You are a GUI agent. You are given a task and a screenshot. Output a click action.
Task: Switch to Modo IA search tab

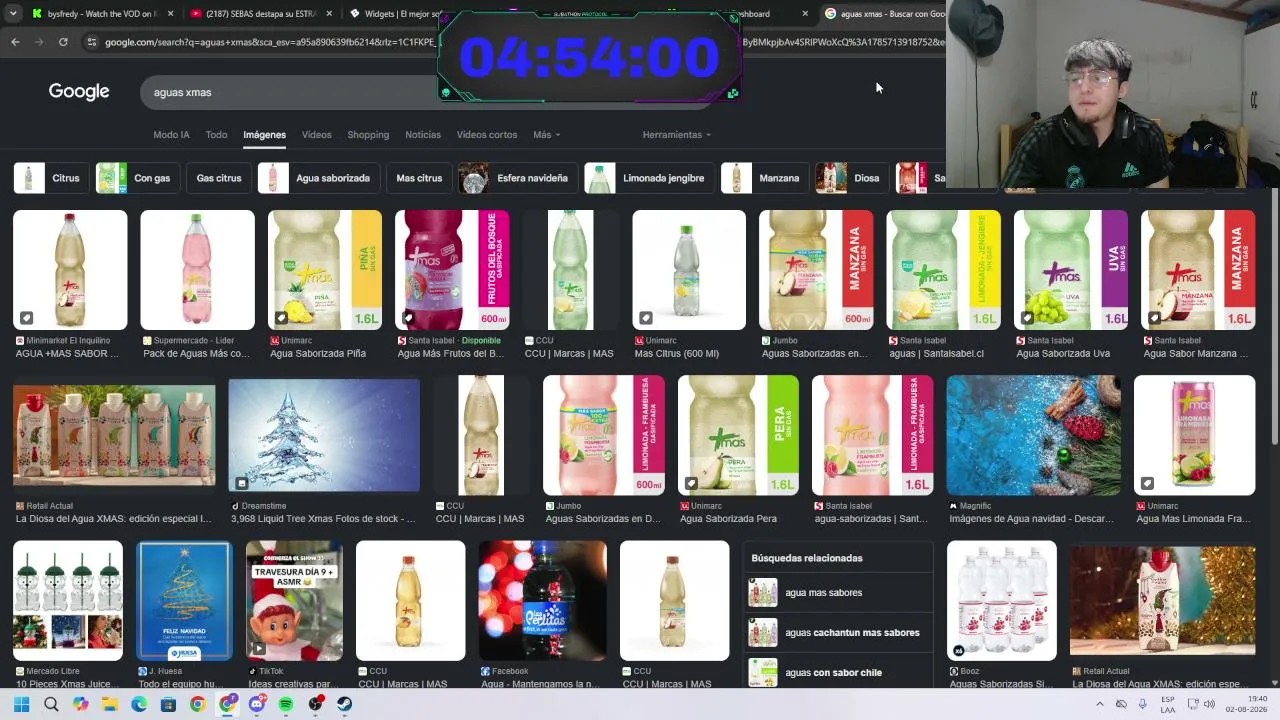[x=171, y=135]
